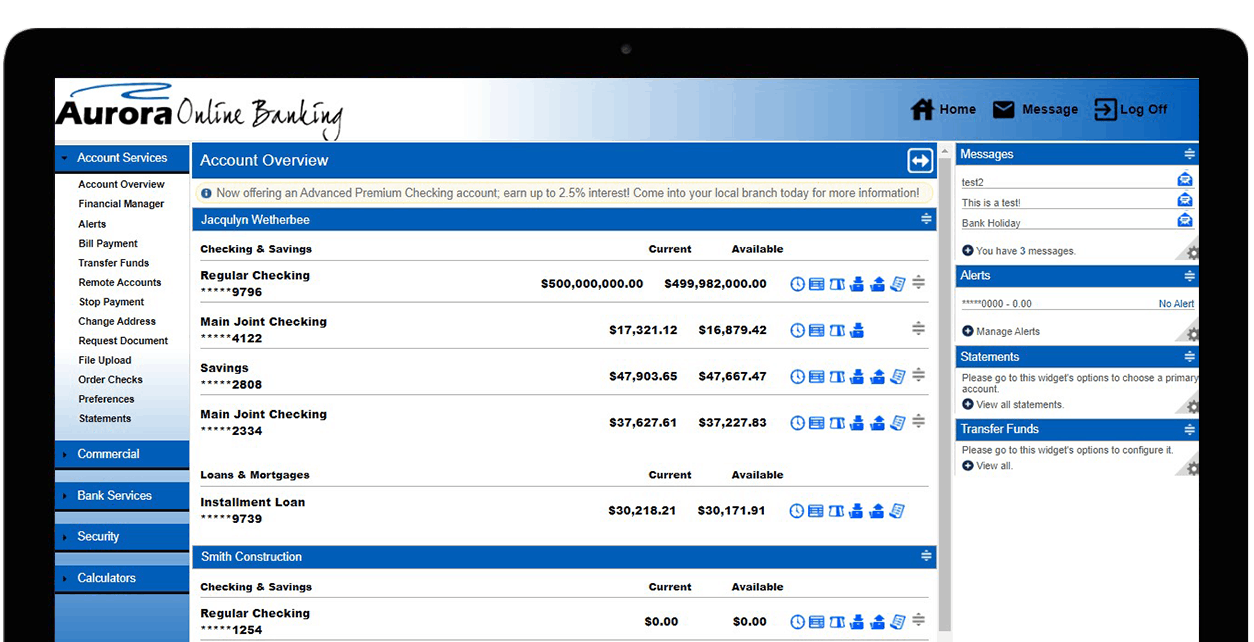Click the 'You have 3 messages' link
The width and height of the screenshot is (1254, 642).
pyautogui.click(x=1019, y=251)
